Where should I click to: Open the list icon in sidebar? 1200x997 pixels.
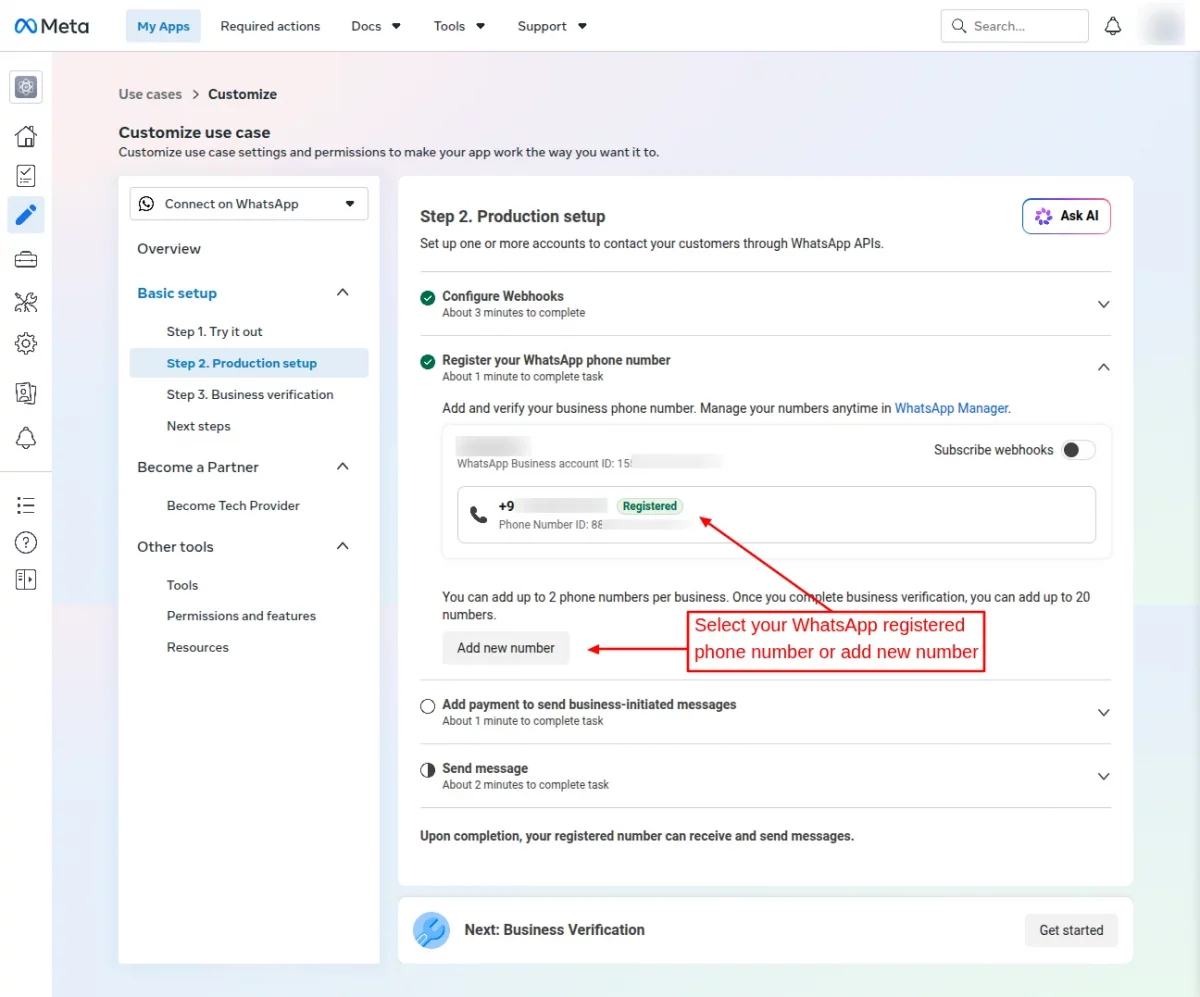(x=26, y=505)
